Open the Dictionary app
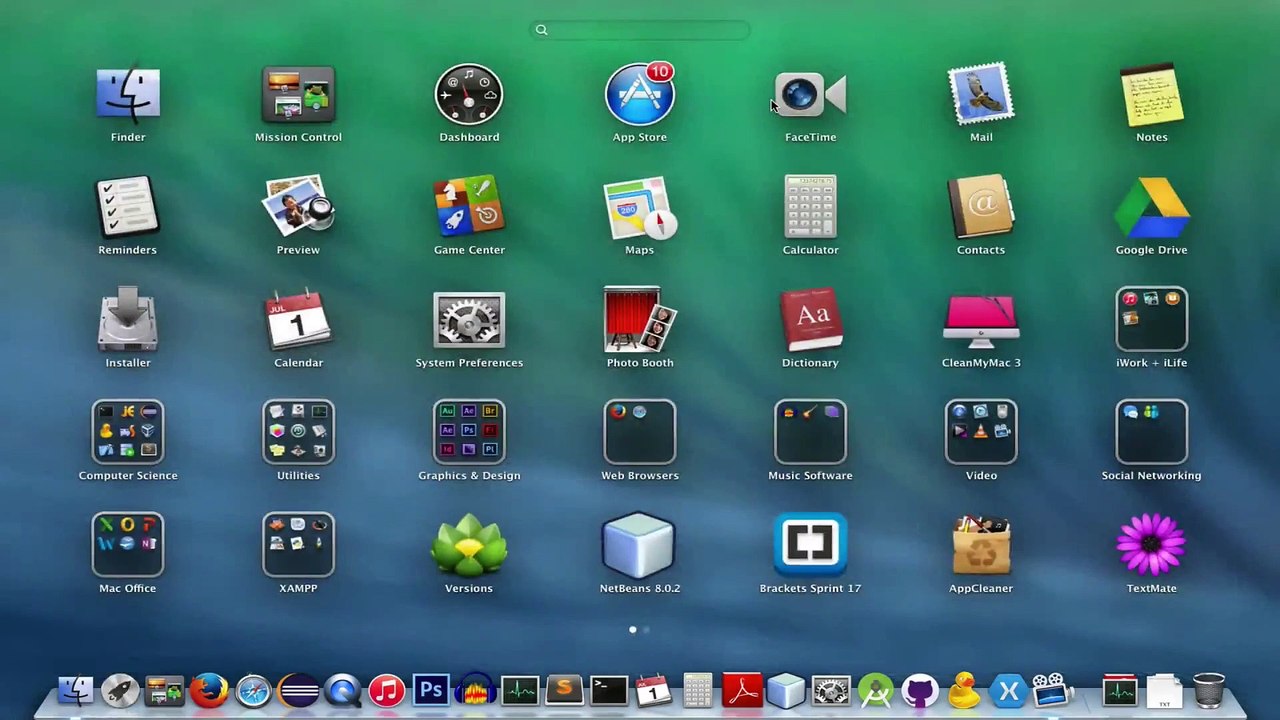 pos(810,320)
